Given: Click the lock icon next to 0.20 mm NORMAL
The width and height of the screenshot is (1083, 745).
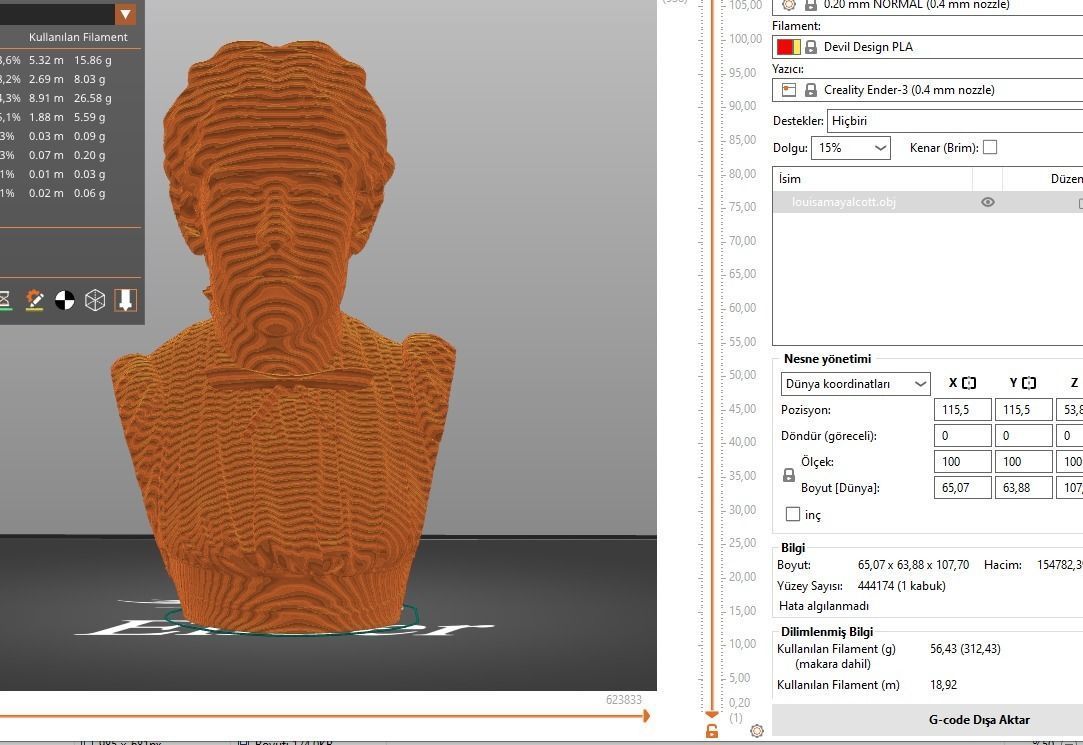Looking at the screenshot, I should point(811,5).
